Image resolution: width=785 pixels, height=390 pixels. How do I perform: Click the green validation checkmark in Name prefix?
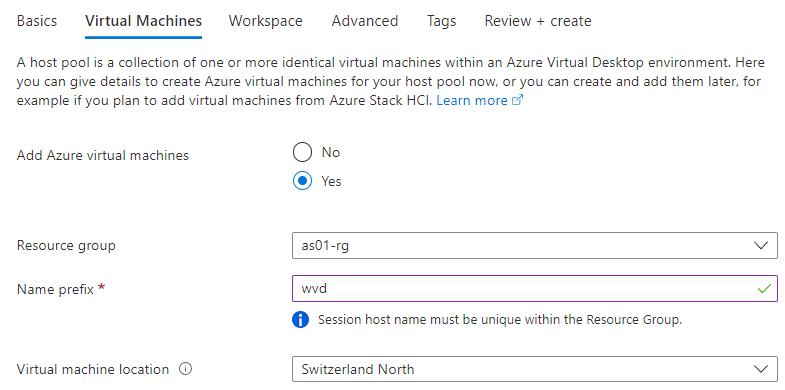(763, 289)
